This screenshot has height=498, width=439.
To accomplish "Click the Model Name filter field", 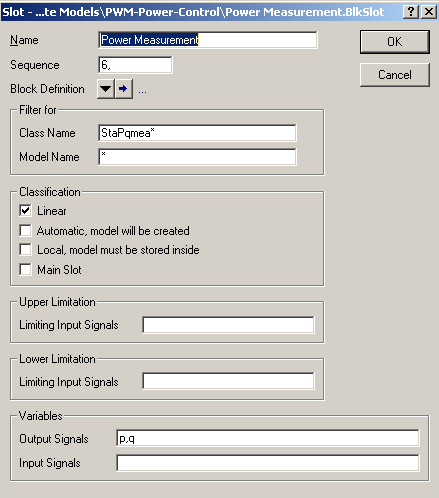I will (197, 157).
